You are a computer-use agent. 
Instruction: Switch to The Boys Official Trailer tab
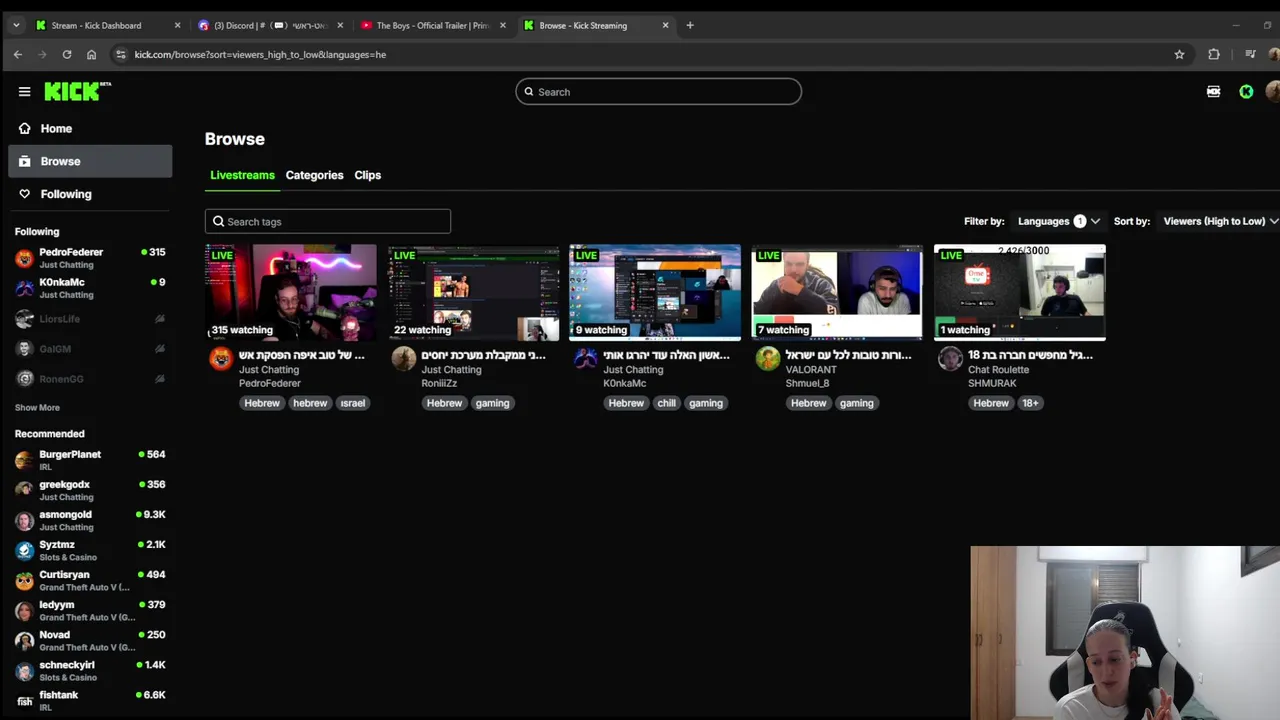(x=433, y=25)
